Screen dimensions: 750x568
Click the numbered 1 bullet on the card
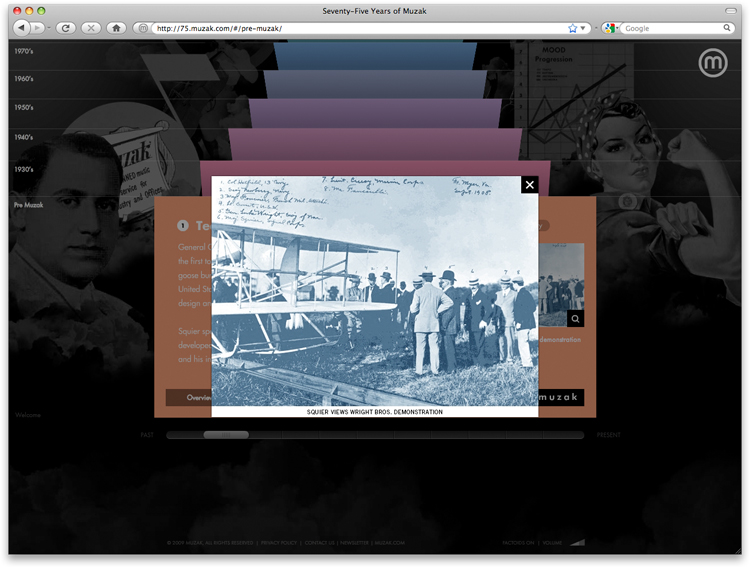click(183, 225)
